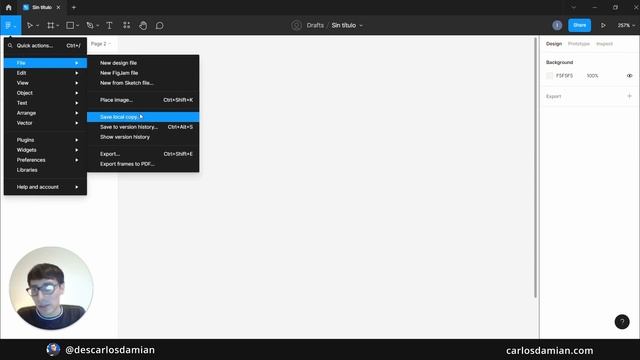This screenshot has width=640, height=360.
Task: Switch to the Prototype tab
Action: [579, 44]
